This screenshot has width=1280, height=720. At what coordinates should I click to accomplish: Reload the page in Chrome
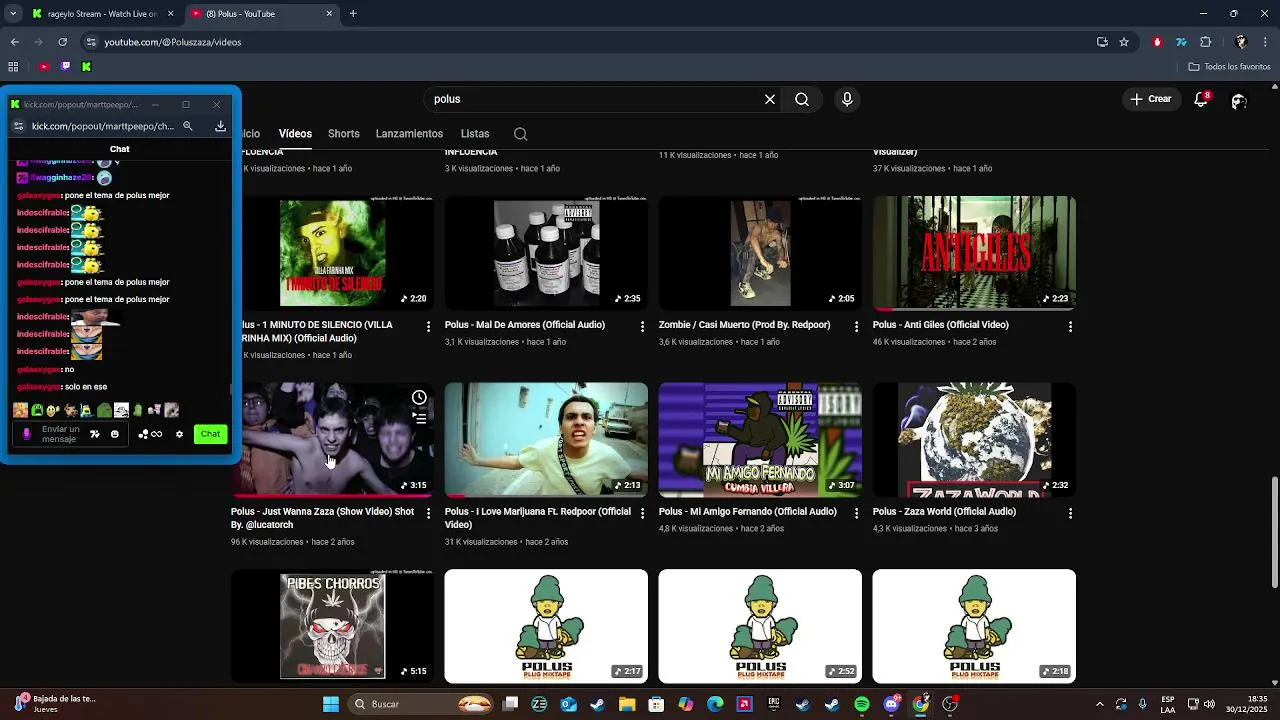(62, 42)
